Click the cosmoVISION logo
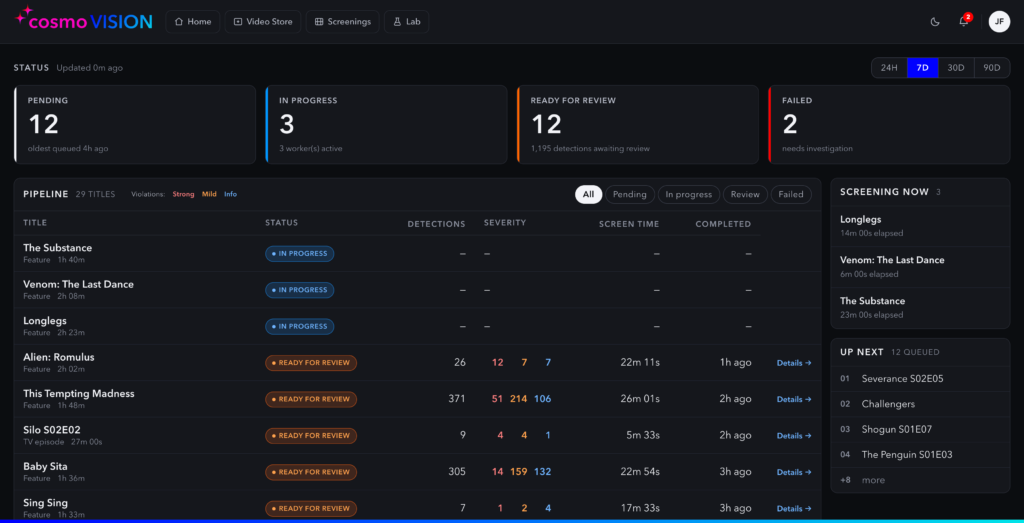The width and height of the screenshot is (1024, 523). pos(84,22)
